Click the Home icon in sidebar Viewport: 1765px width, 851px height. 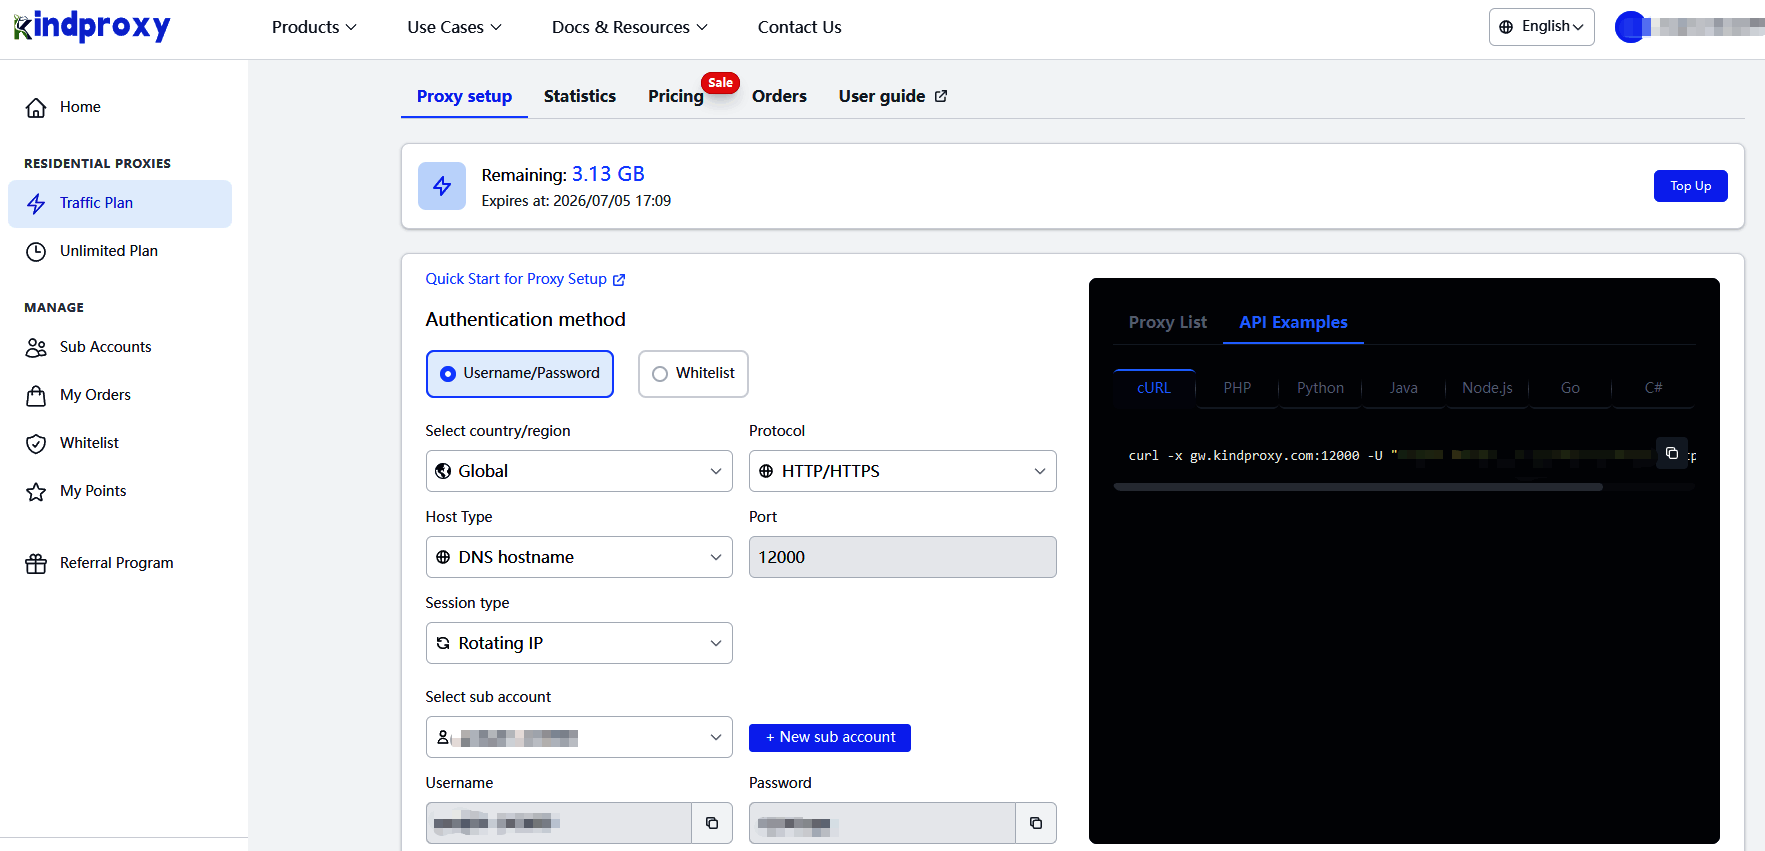36,108
